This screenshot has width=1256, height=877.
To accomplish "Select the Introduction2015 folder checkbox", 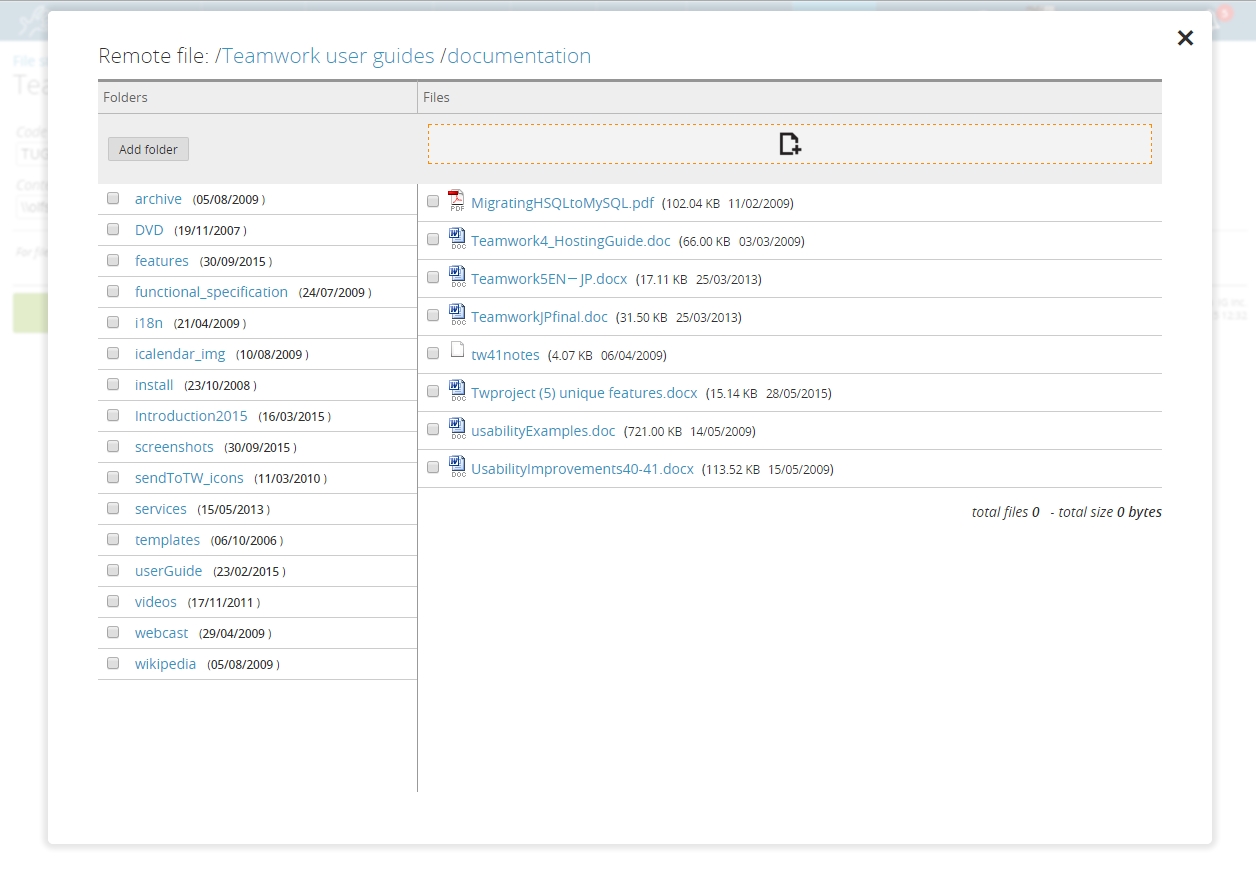I will point(113,416).
